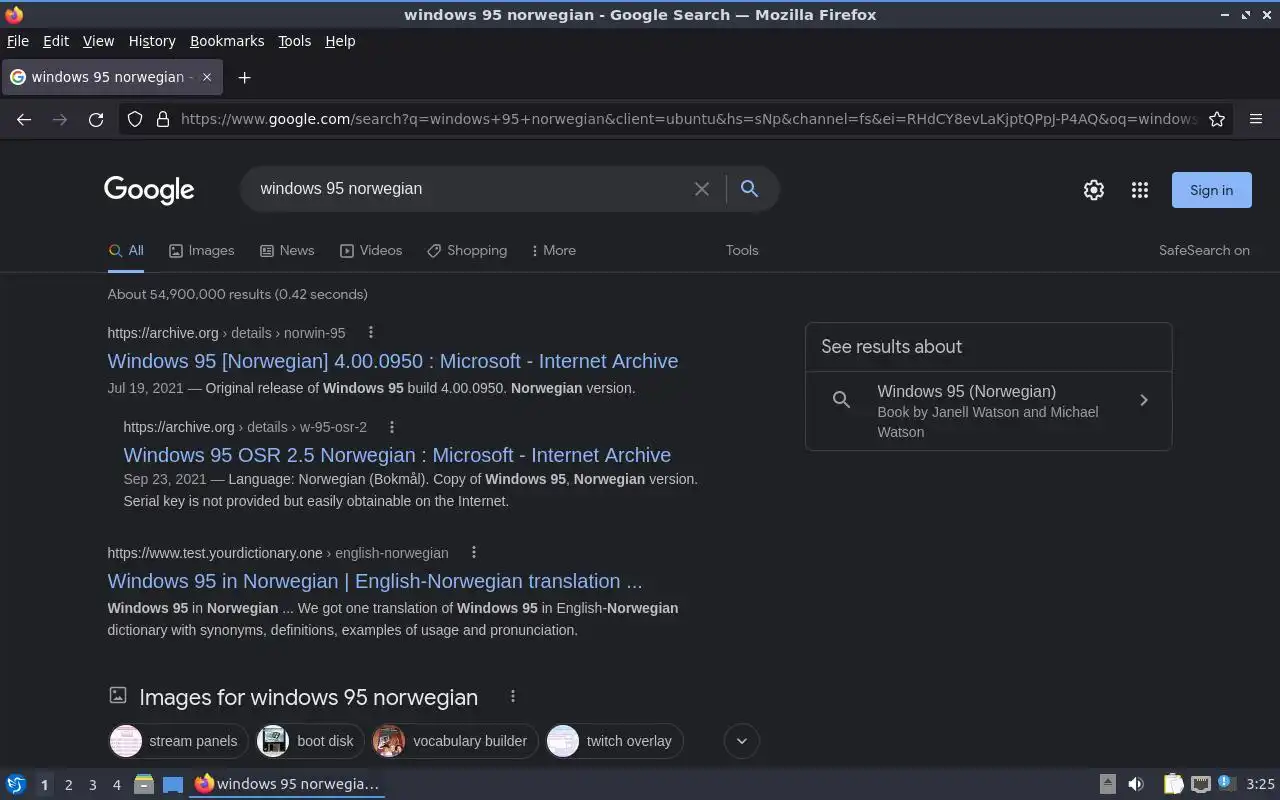Click the Firefox taskbar window button
Image resolution: width=1280 pixels, height=800 pixels.
287,784
